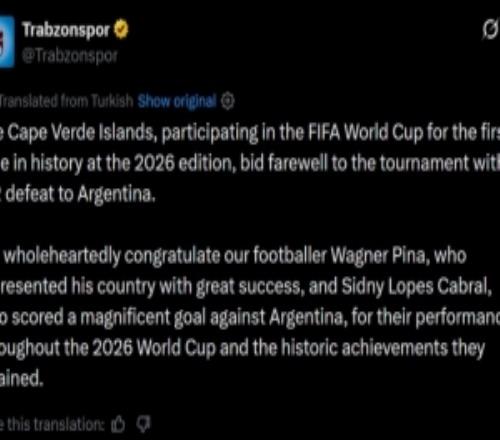This screenshot has height=440, width=500.
Task: Click the 'this translation:' rating label
Action: click(x=53, y=425)
